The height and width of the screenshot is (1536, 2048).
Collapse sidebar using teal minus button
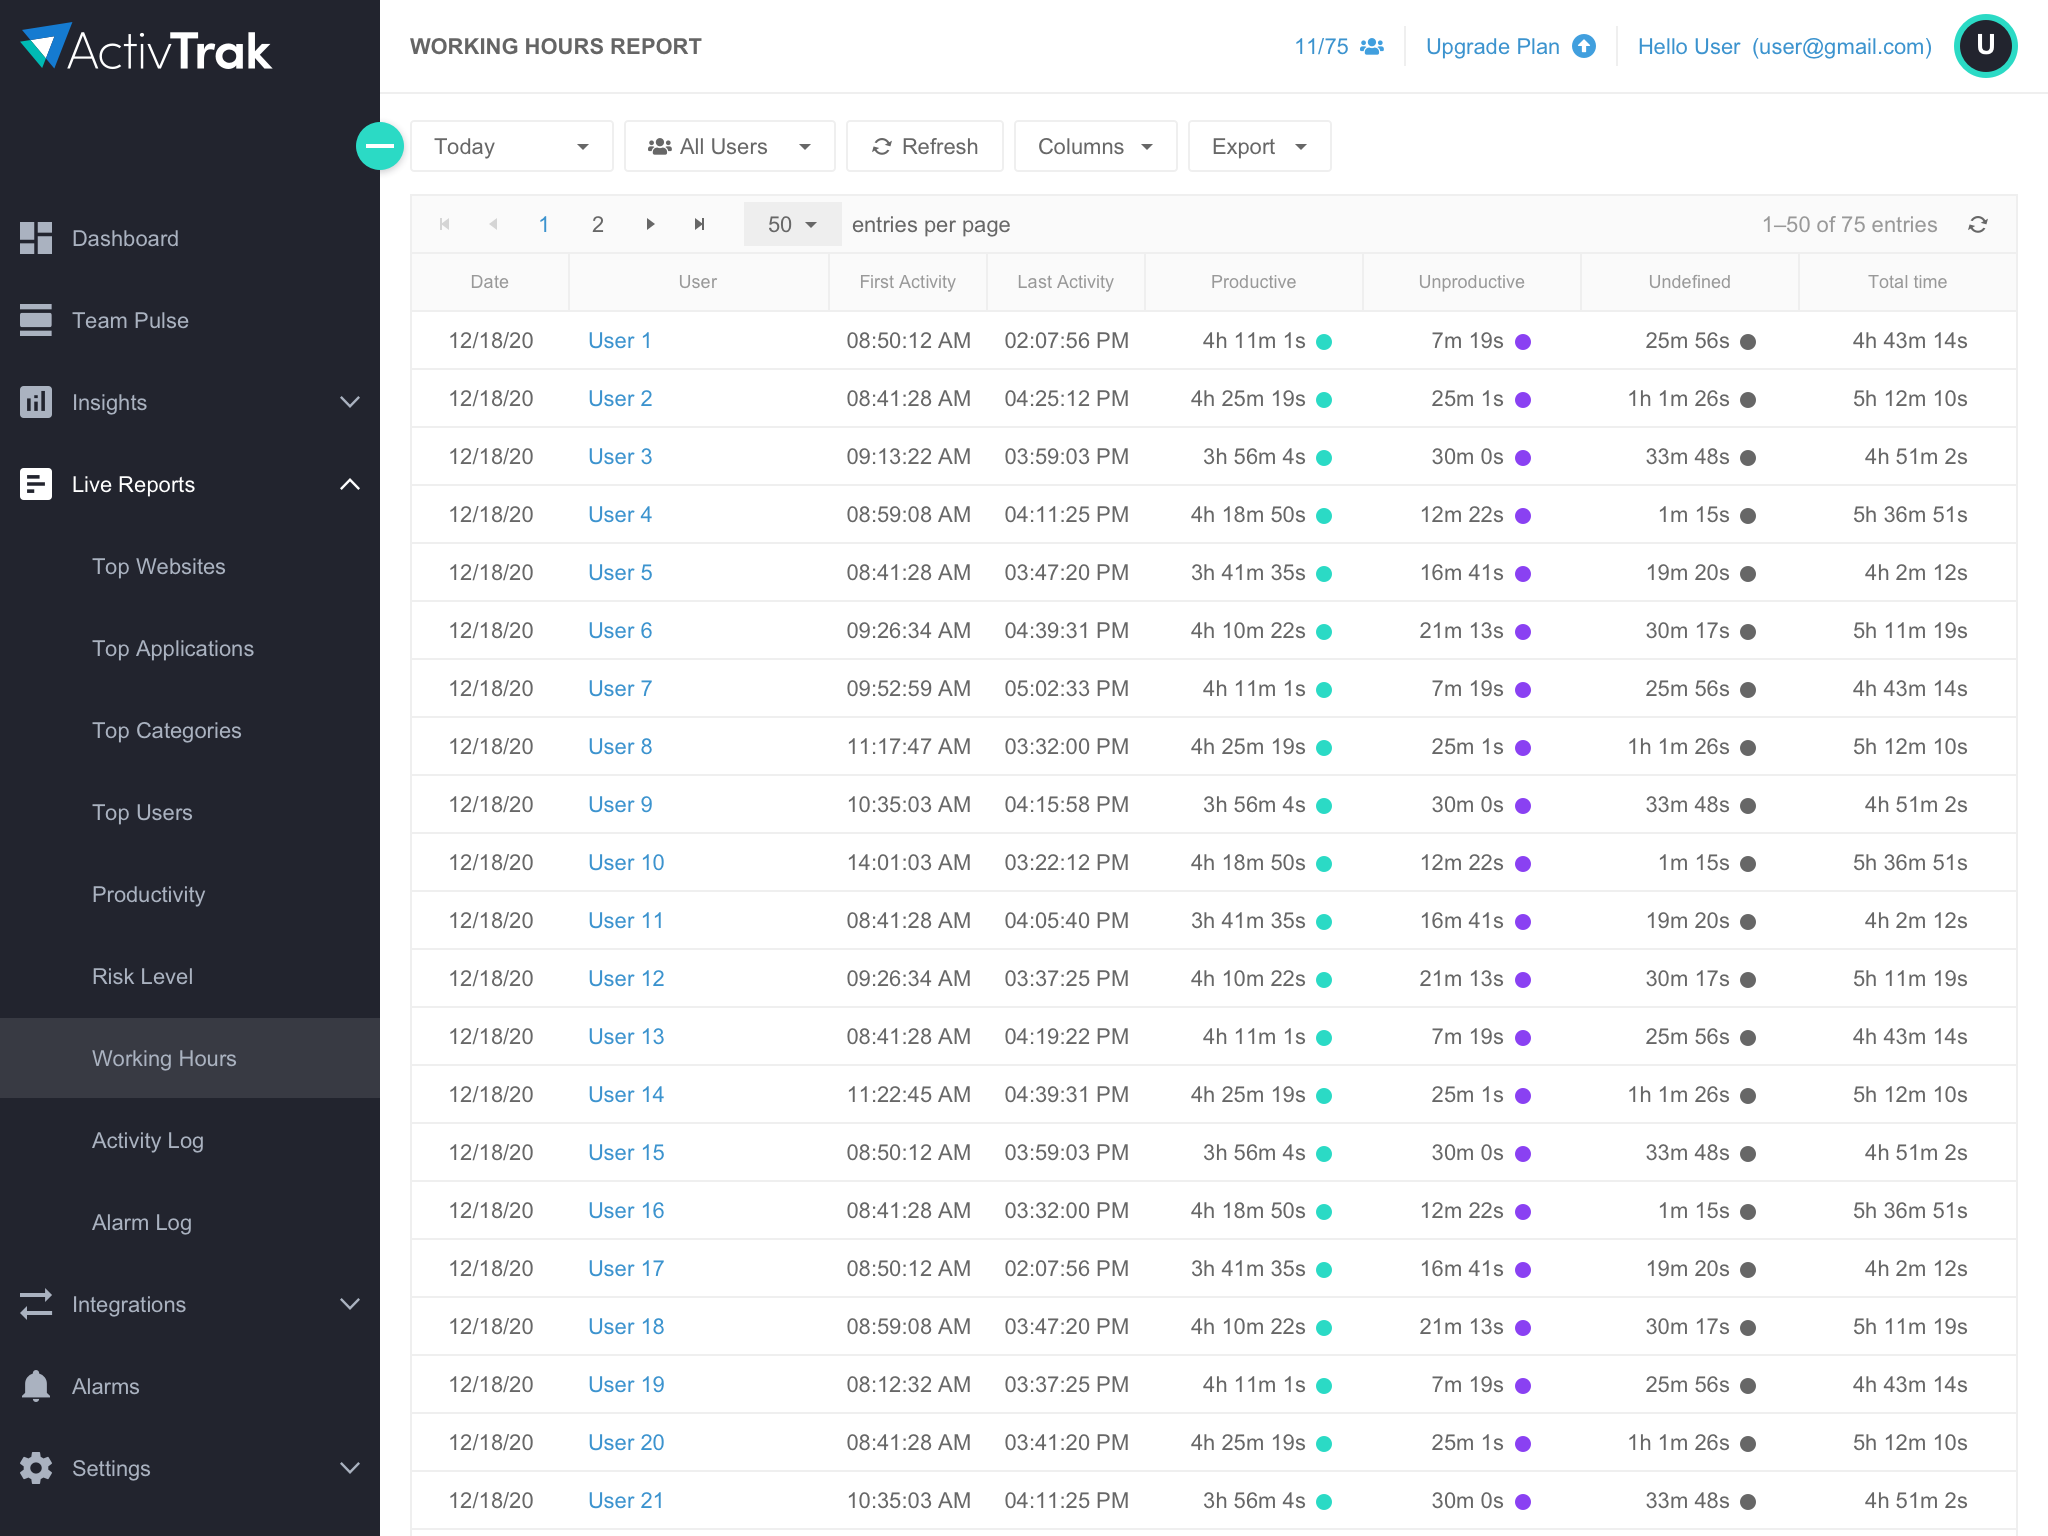click(x=380, y=146)
